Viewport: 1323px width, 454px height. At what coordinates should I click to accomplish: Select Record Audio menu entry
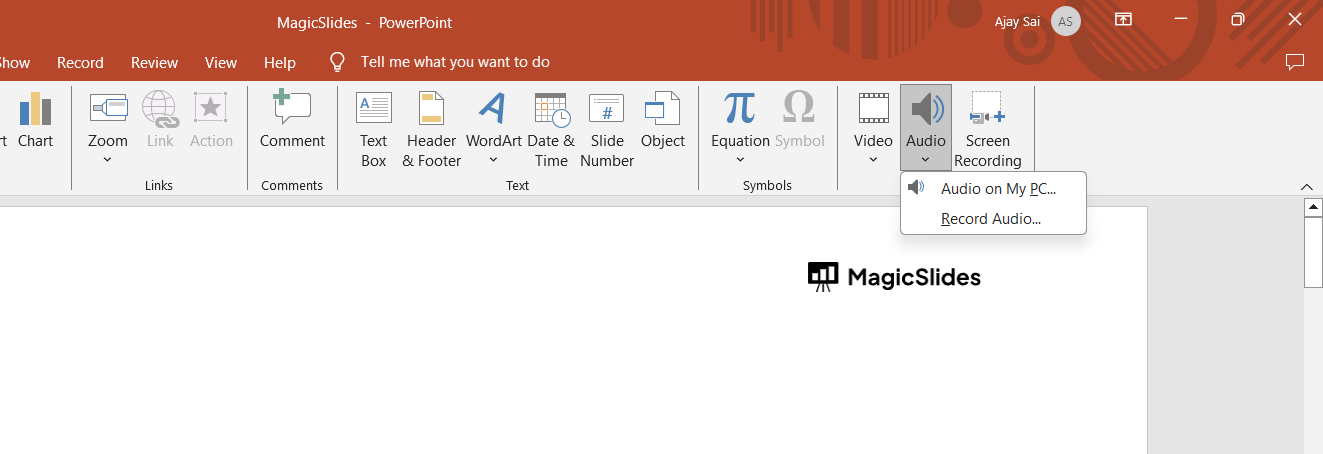click(991, 219)
